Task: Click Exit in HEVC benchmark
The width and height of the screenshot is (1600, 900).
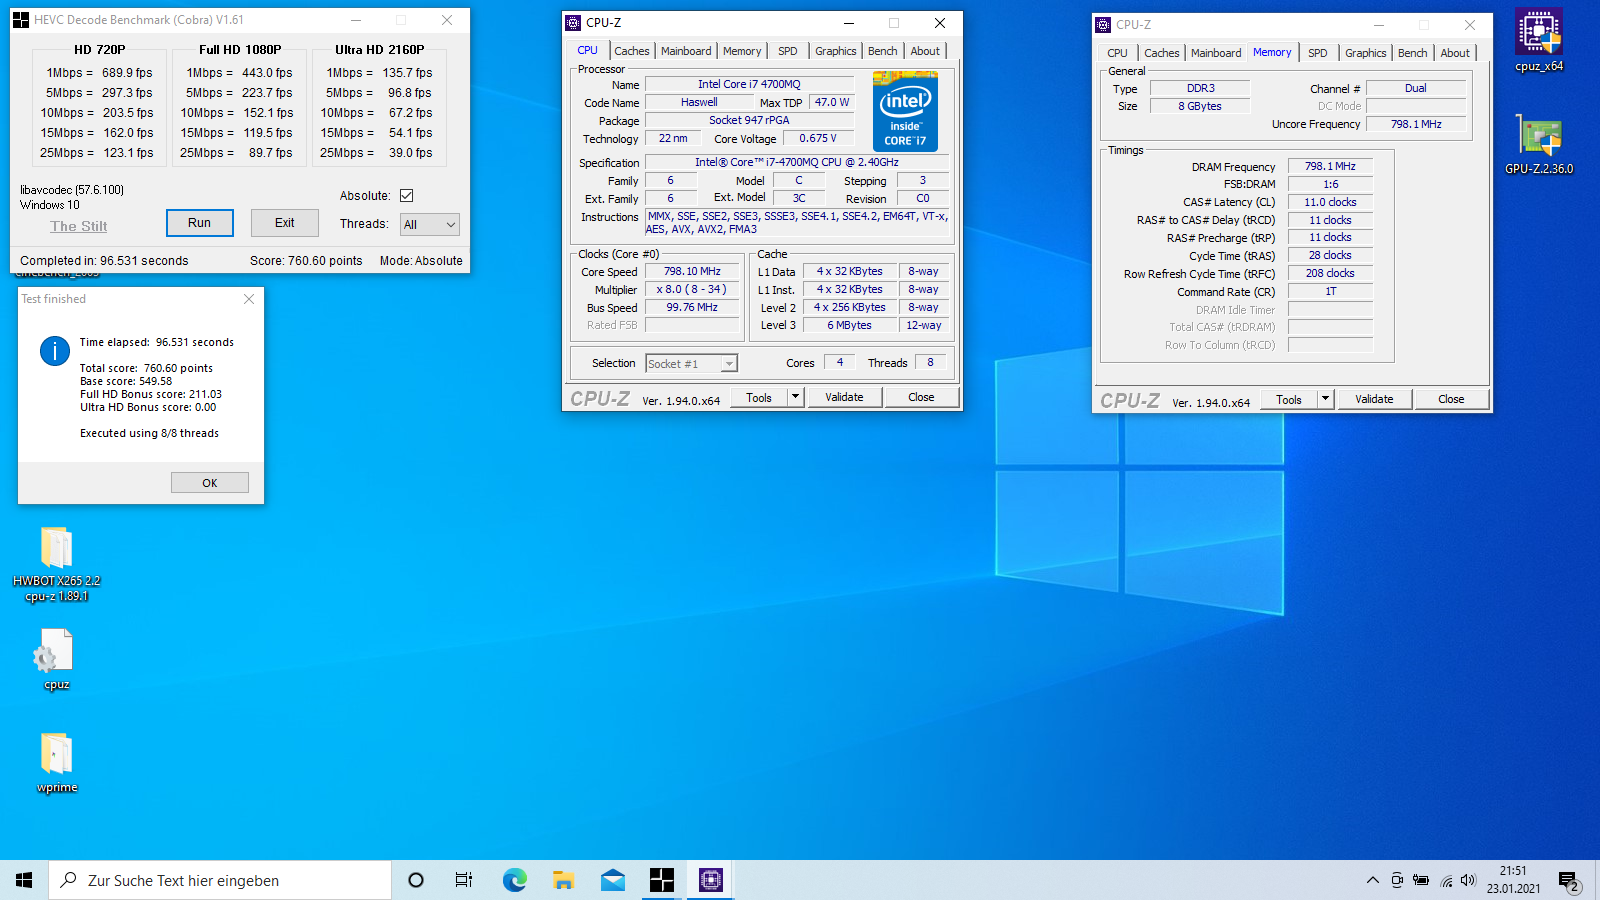Action: 285,223
